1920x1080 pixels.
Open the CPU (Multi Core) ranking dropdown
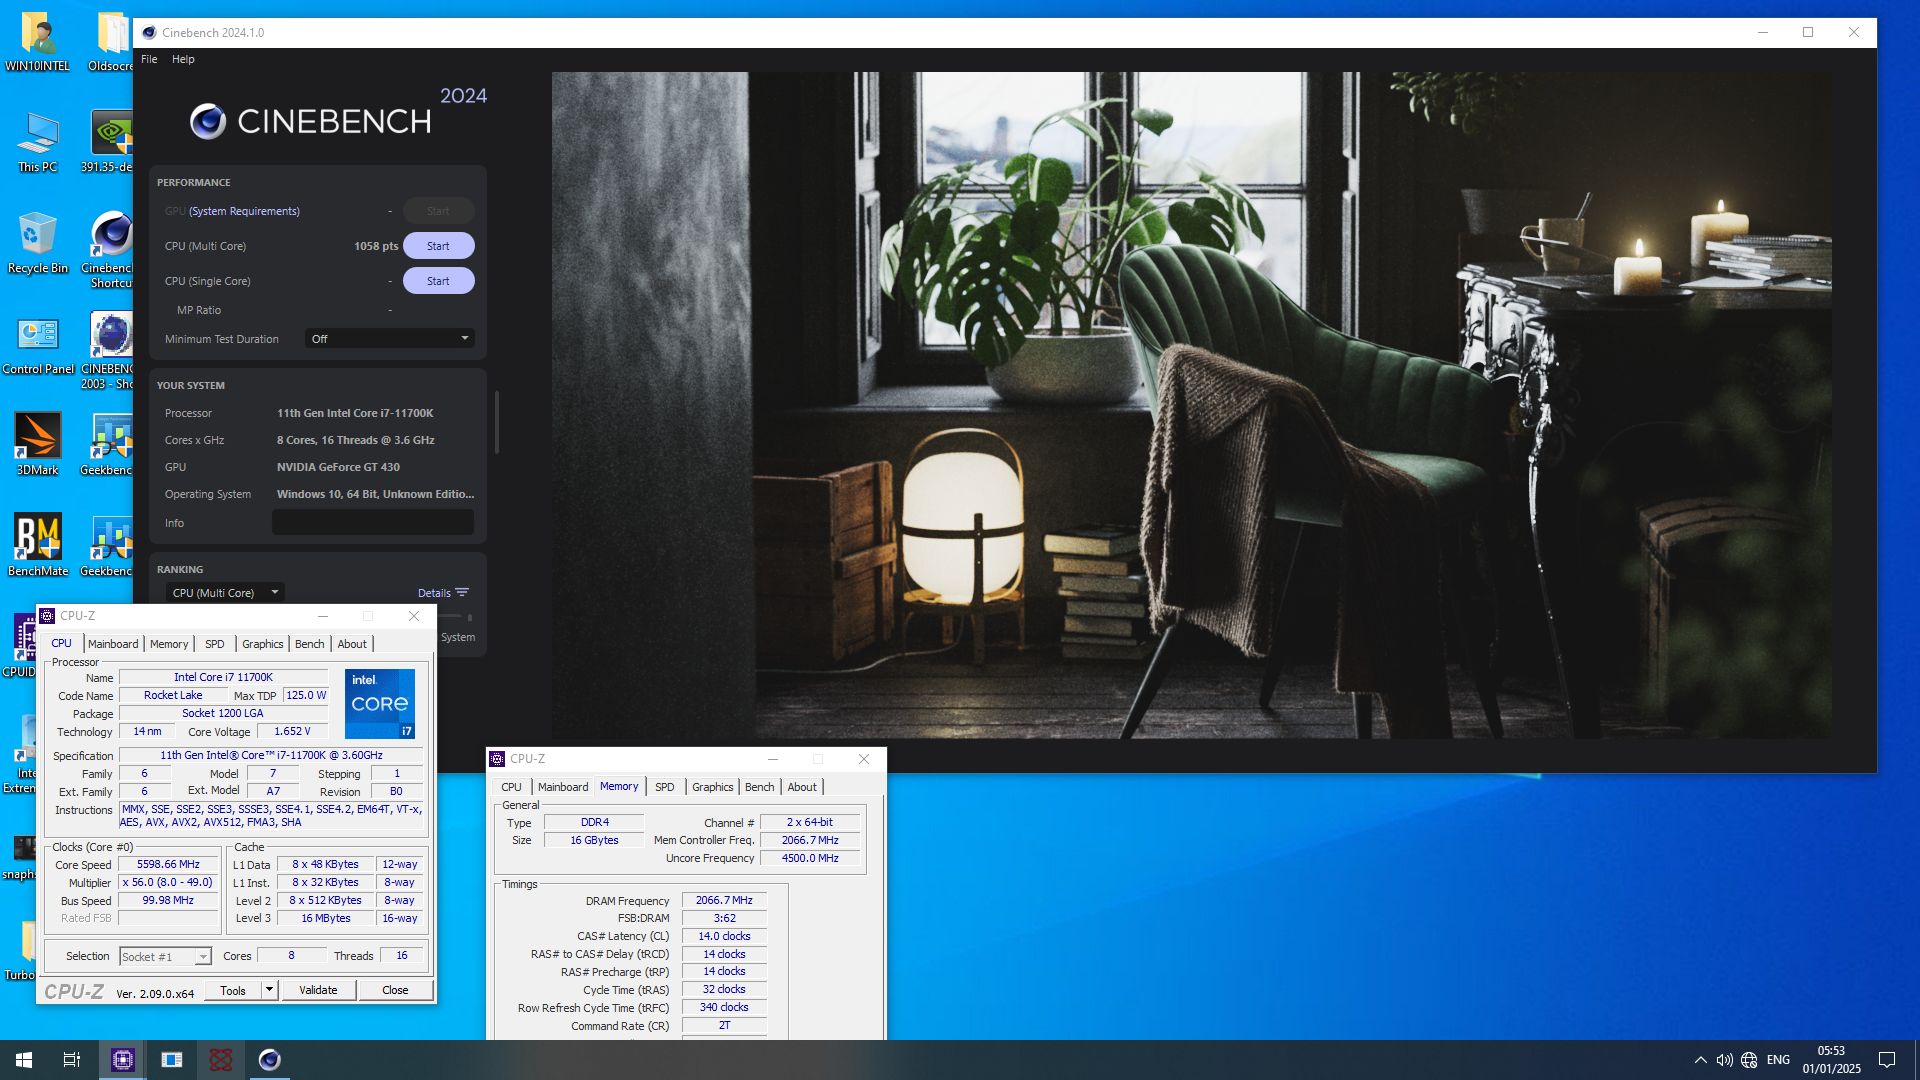(225, 593)
